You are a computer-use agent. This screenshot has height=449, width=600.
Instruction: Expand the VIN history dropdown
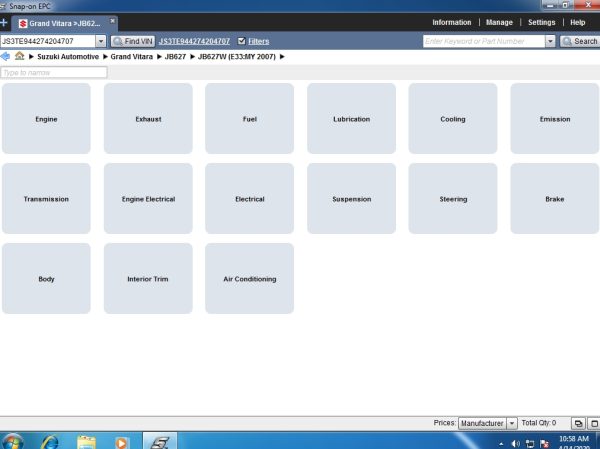[101, 41]
